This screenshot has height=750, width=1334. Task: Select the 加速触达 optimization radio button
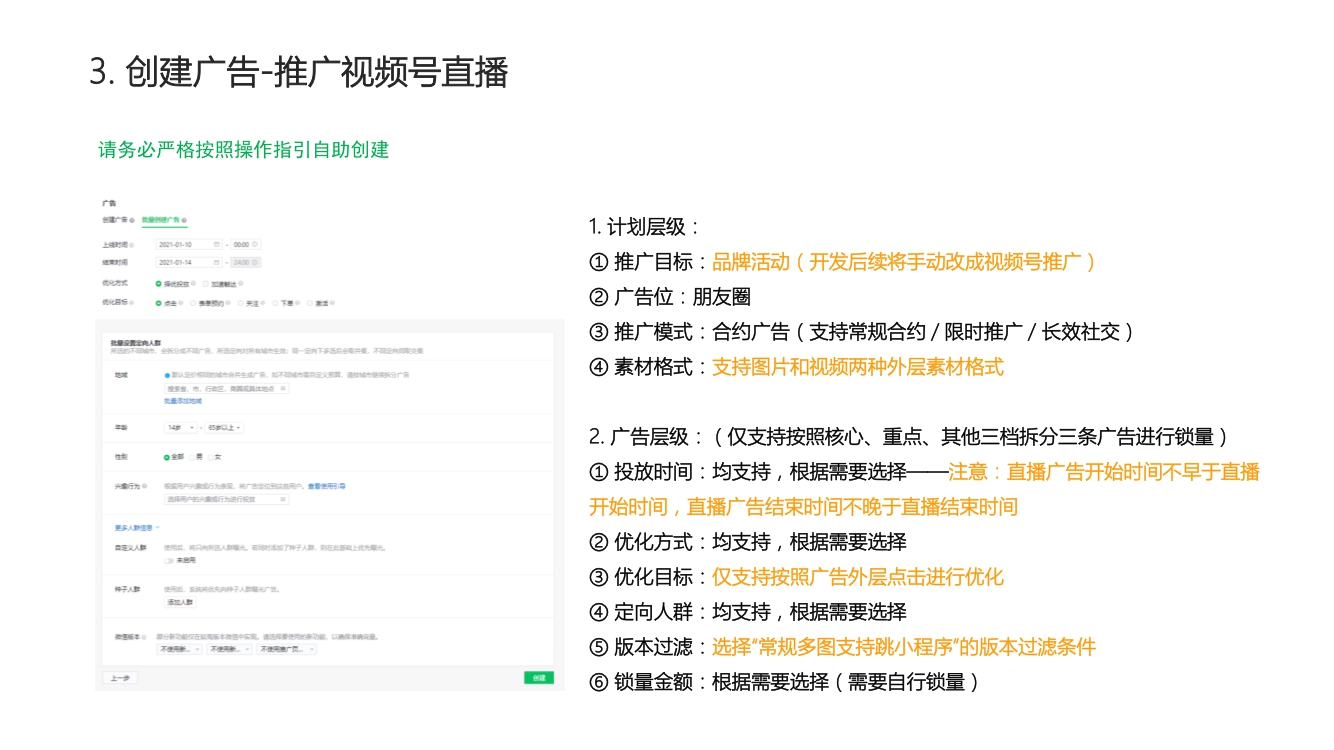[205, 284]
